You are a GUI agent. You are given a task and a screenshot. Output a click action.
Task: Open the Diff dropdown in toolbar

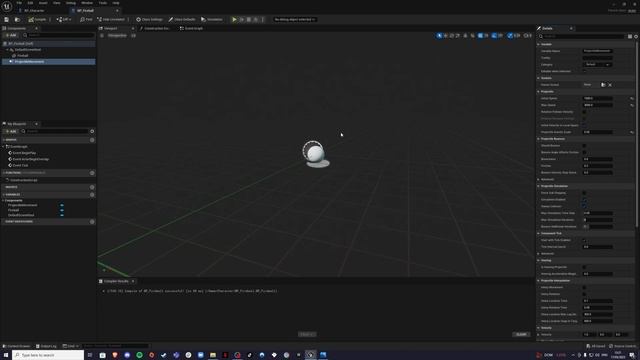64,20
